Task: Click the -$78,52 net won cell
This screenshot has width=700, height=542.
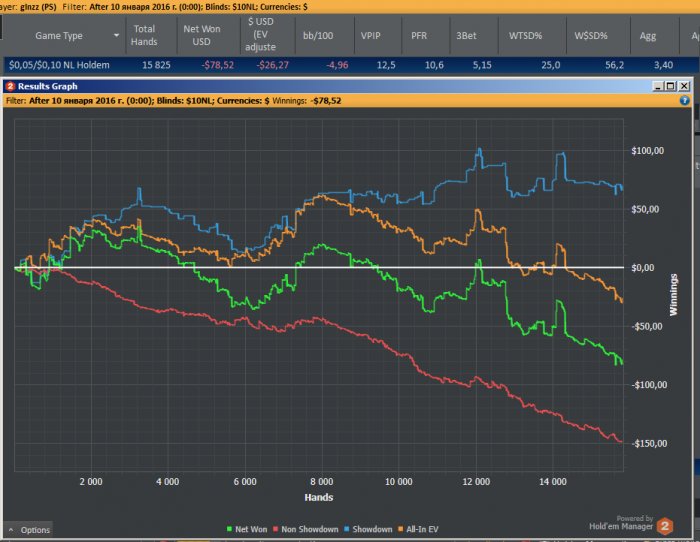Action: tap(217, 65)
